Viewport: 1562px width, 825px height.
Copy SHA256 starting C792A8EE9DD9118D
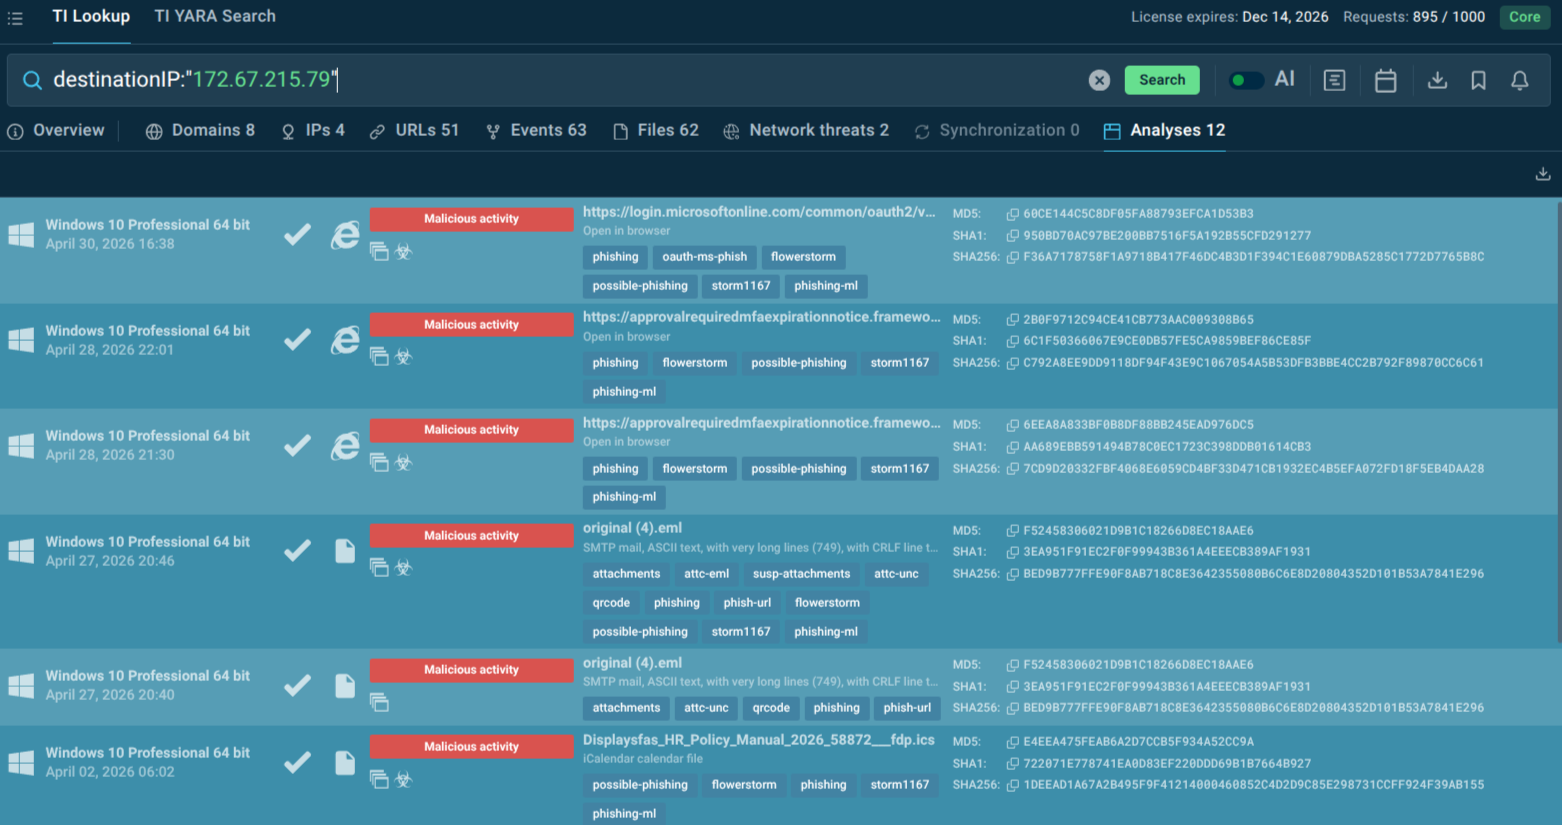(x=1012, y=363)
